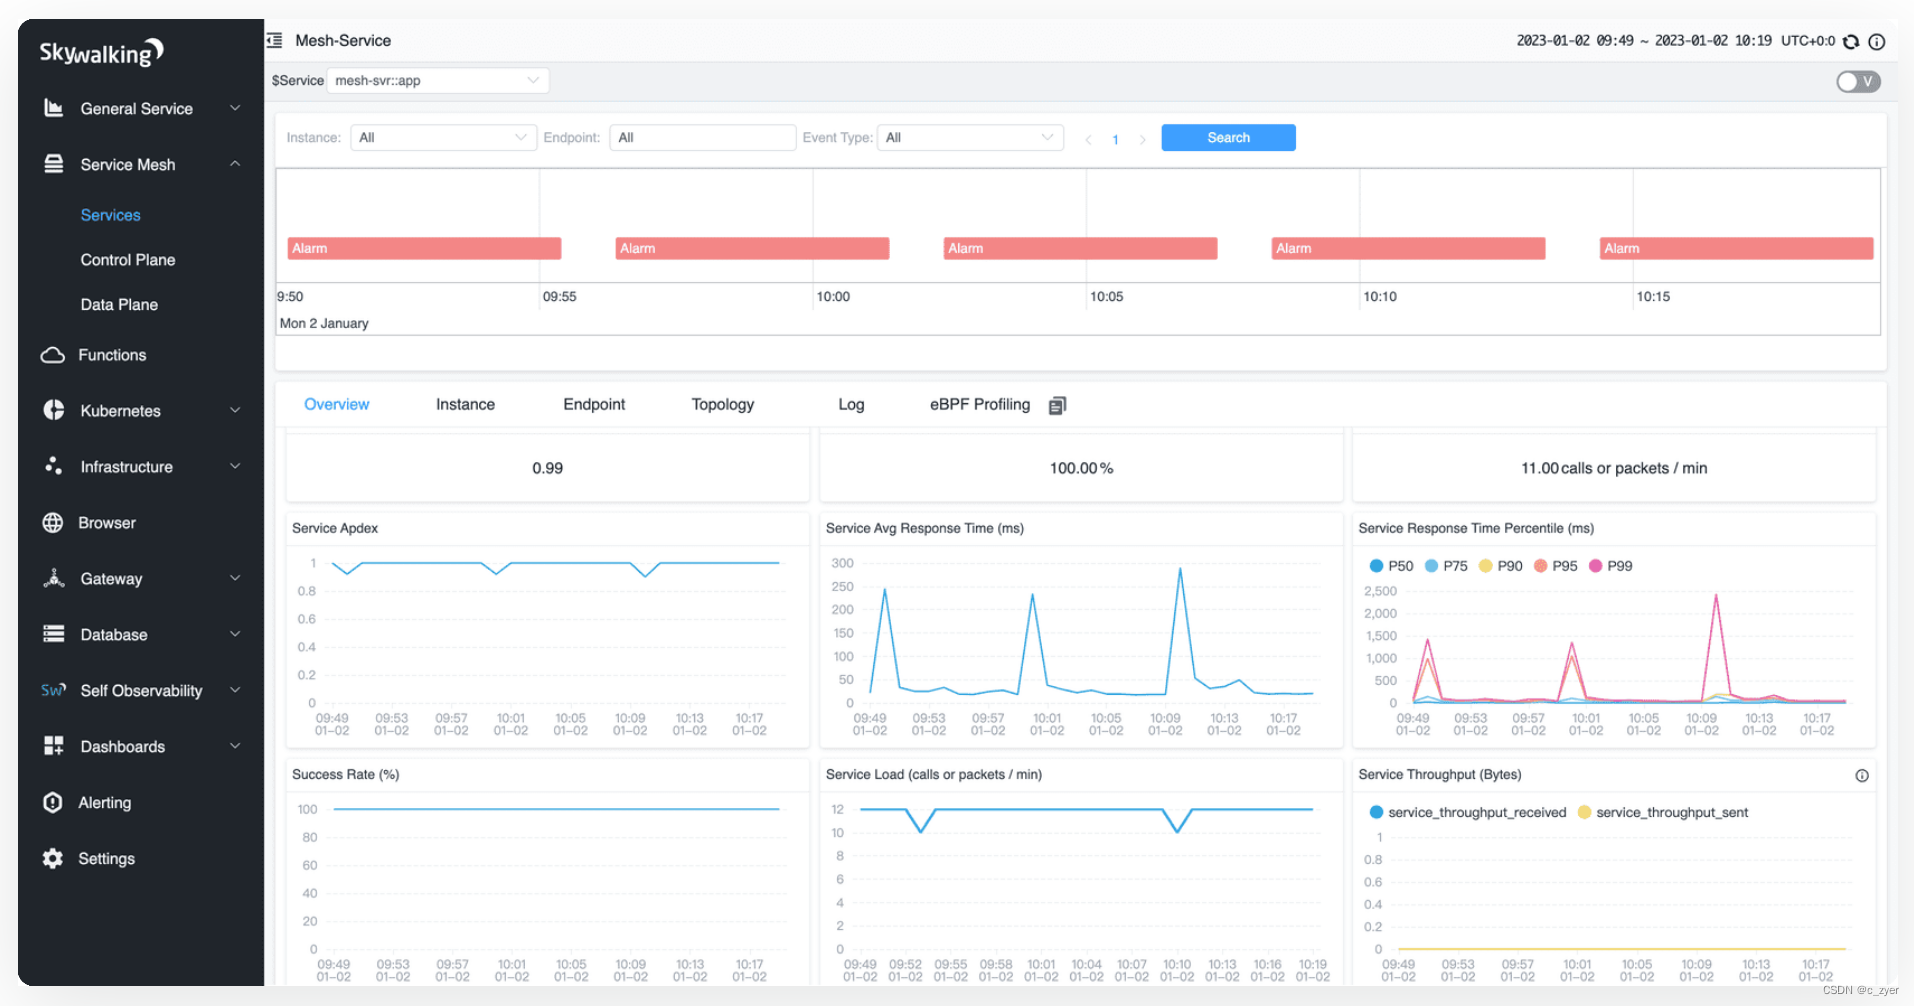The height and width of the screenshot is (1006, 1914).
Task: Click the Self Observability Sw icon
Action: [53, 690]
